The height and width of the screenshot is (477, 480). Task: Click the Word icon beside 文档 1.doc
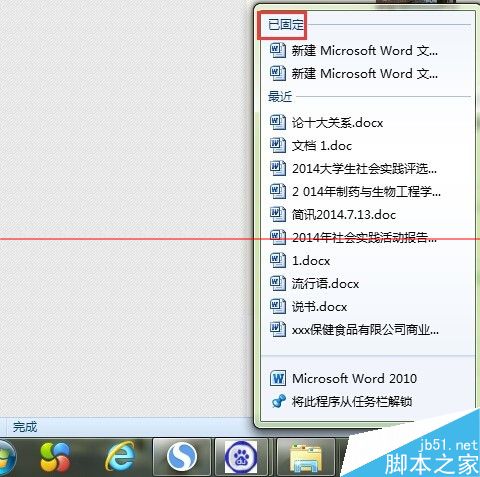[x=278, y=145]
